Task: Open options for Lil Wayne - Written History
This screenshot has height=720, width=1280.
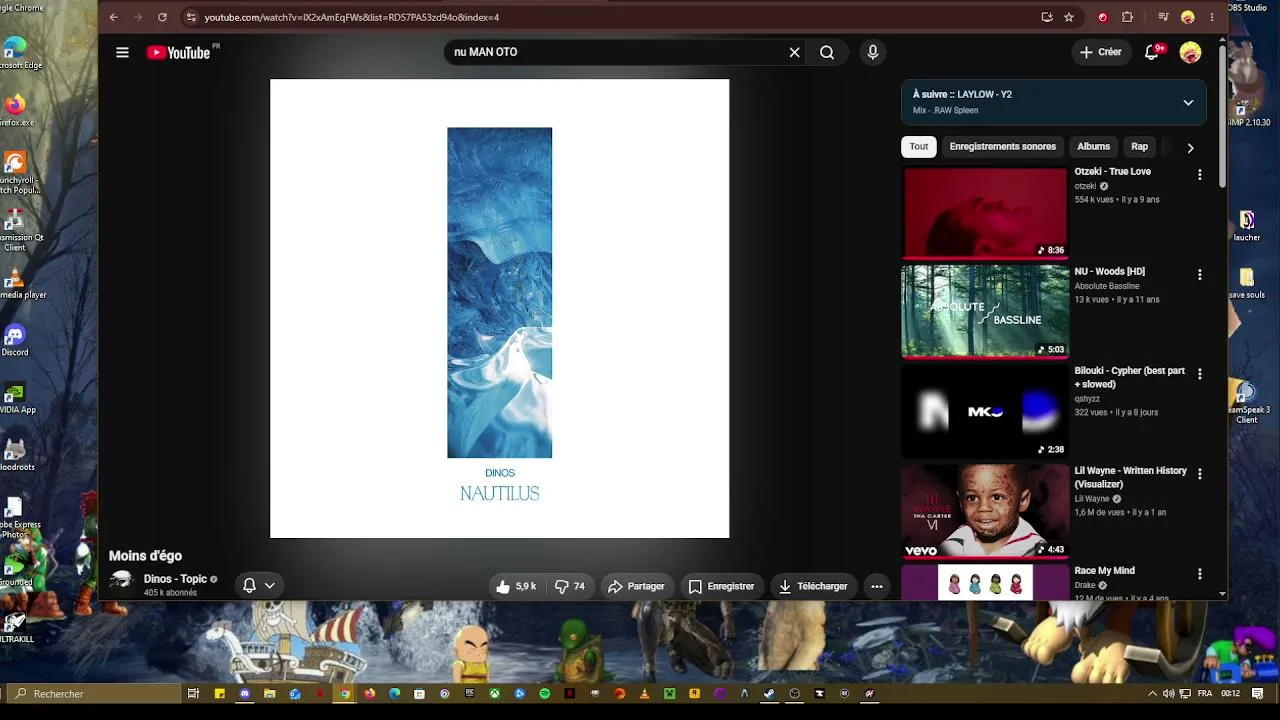Action: pos(1200,474)
